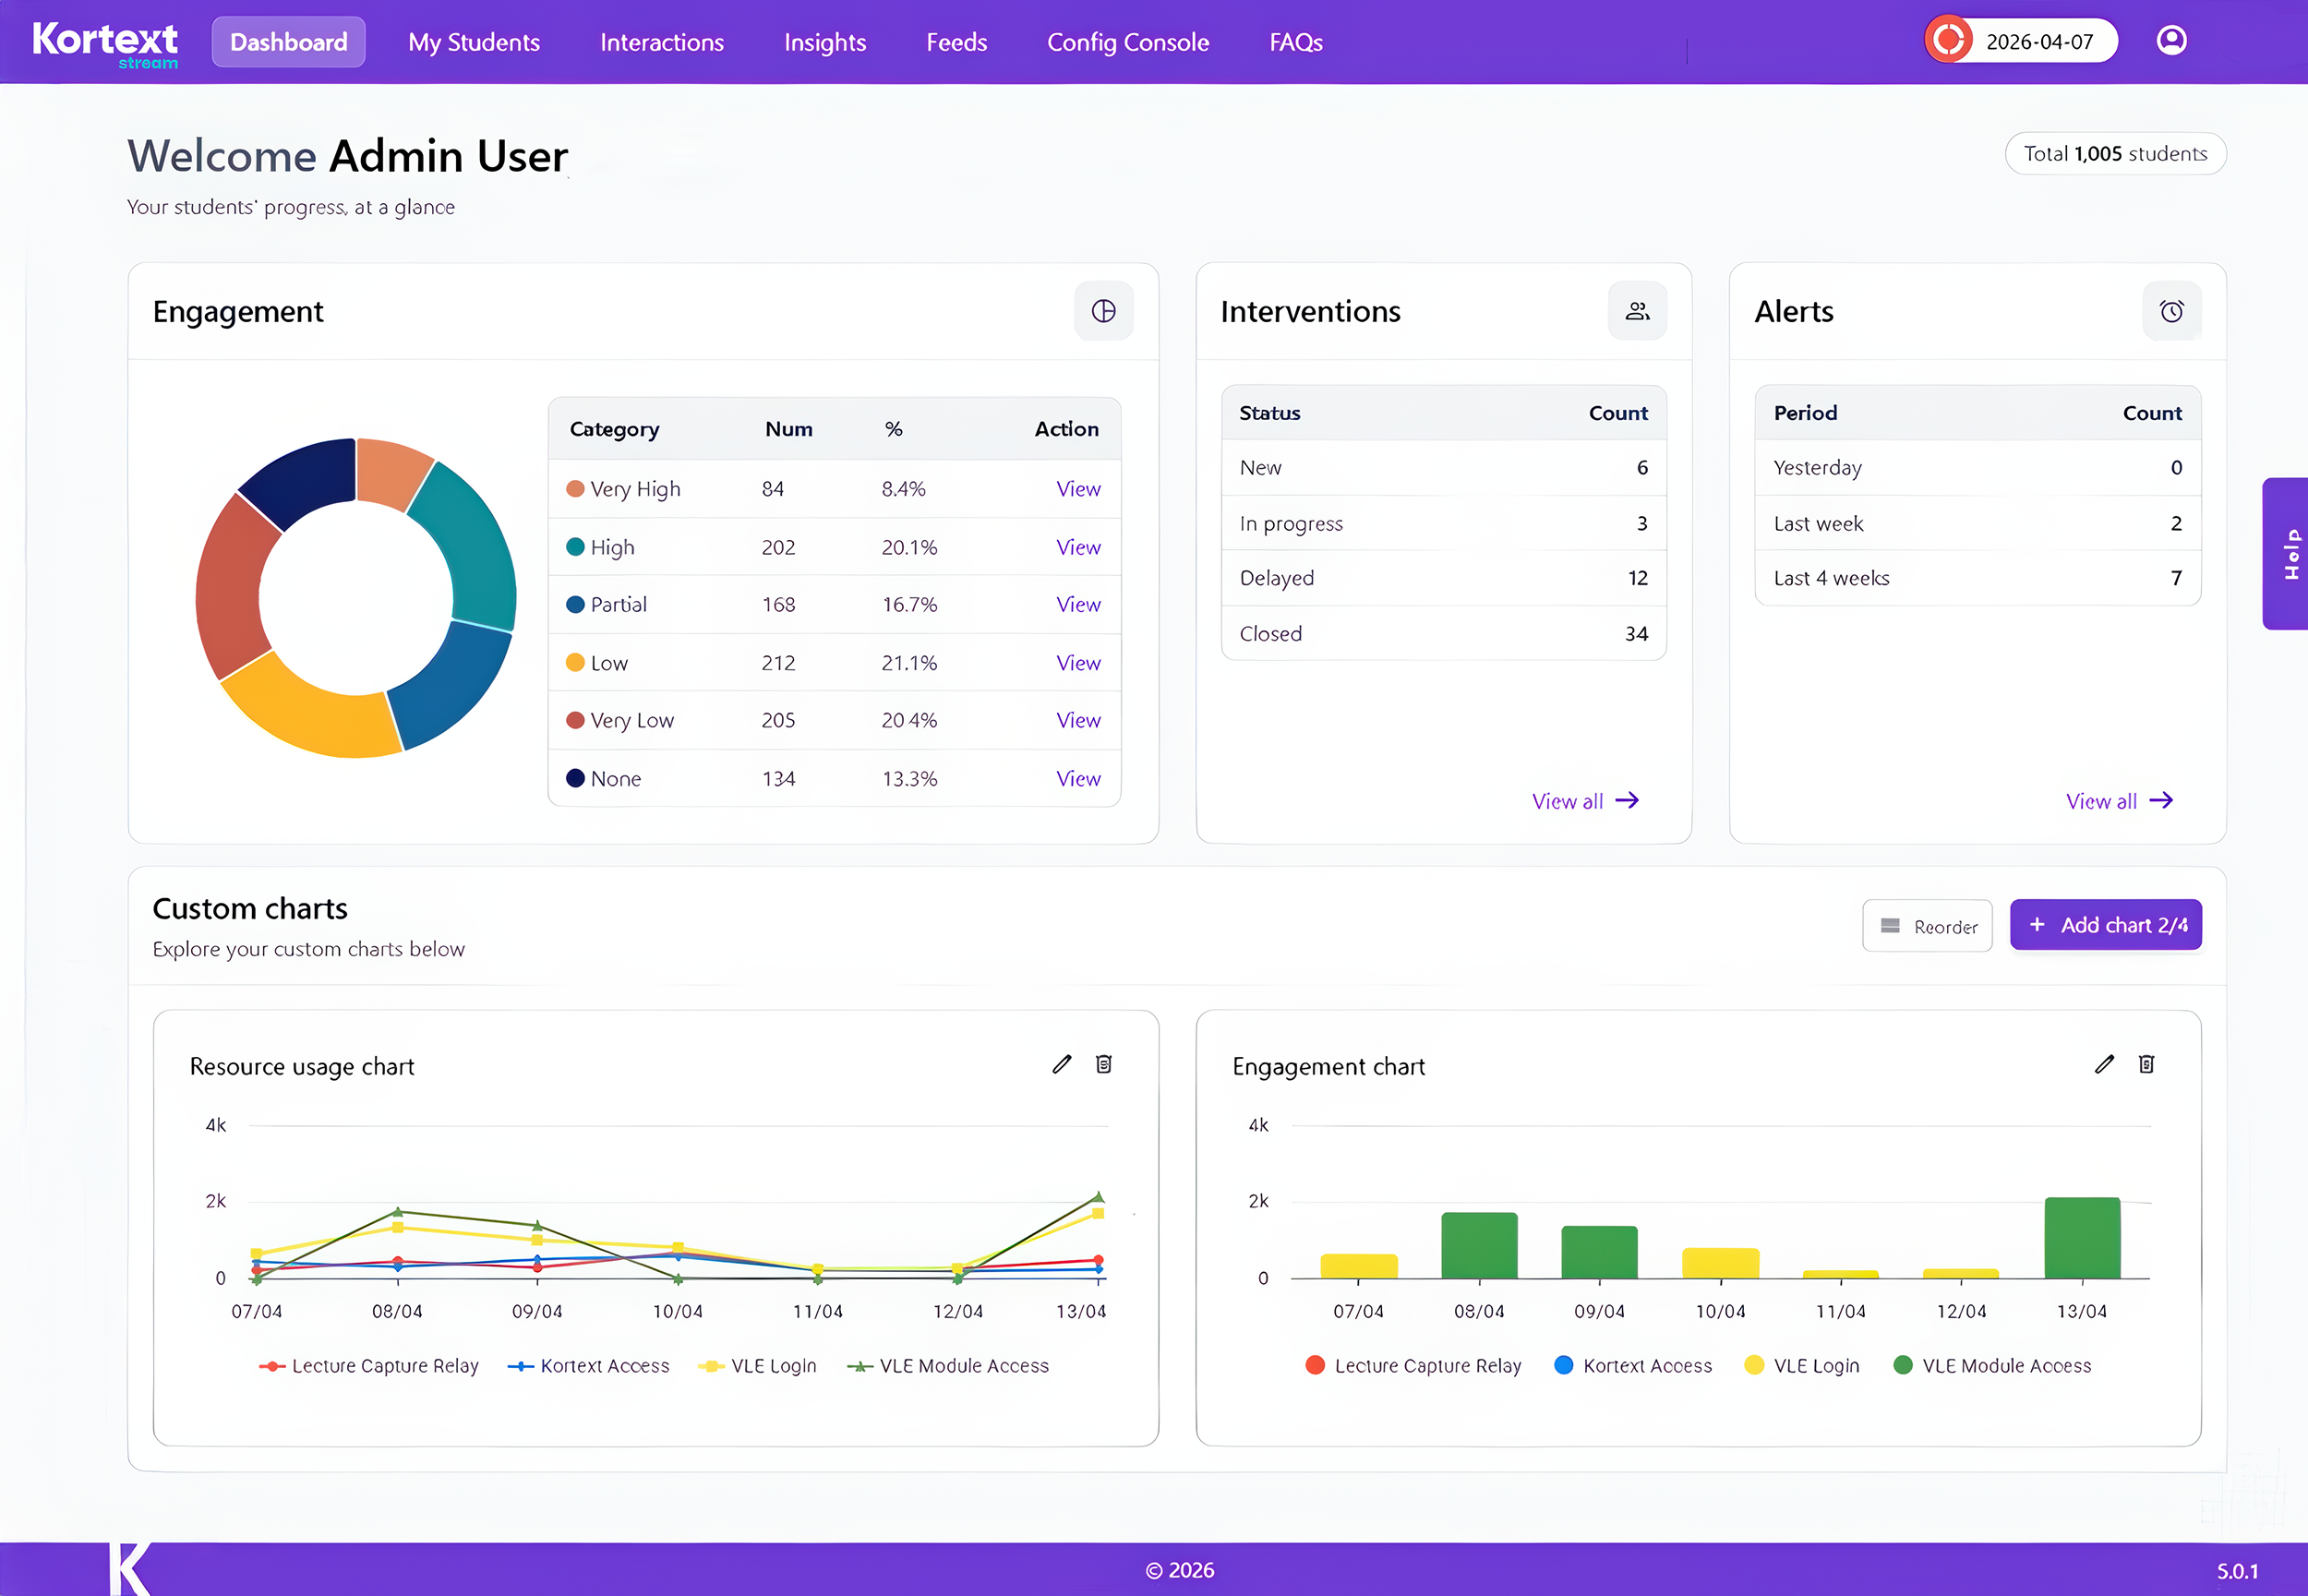Open the 2026-04-07 date selector
Screen dimensions: 2308x1596
click(2039, 42)
